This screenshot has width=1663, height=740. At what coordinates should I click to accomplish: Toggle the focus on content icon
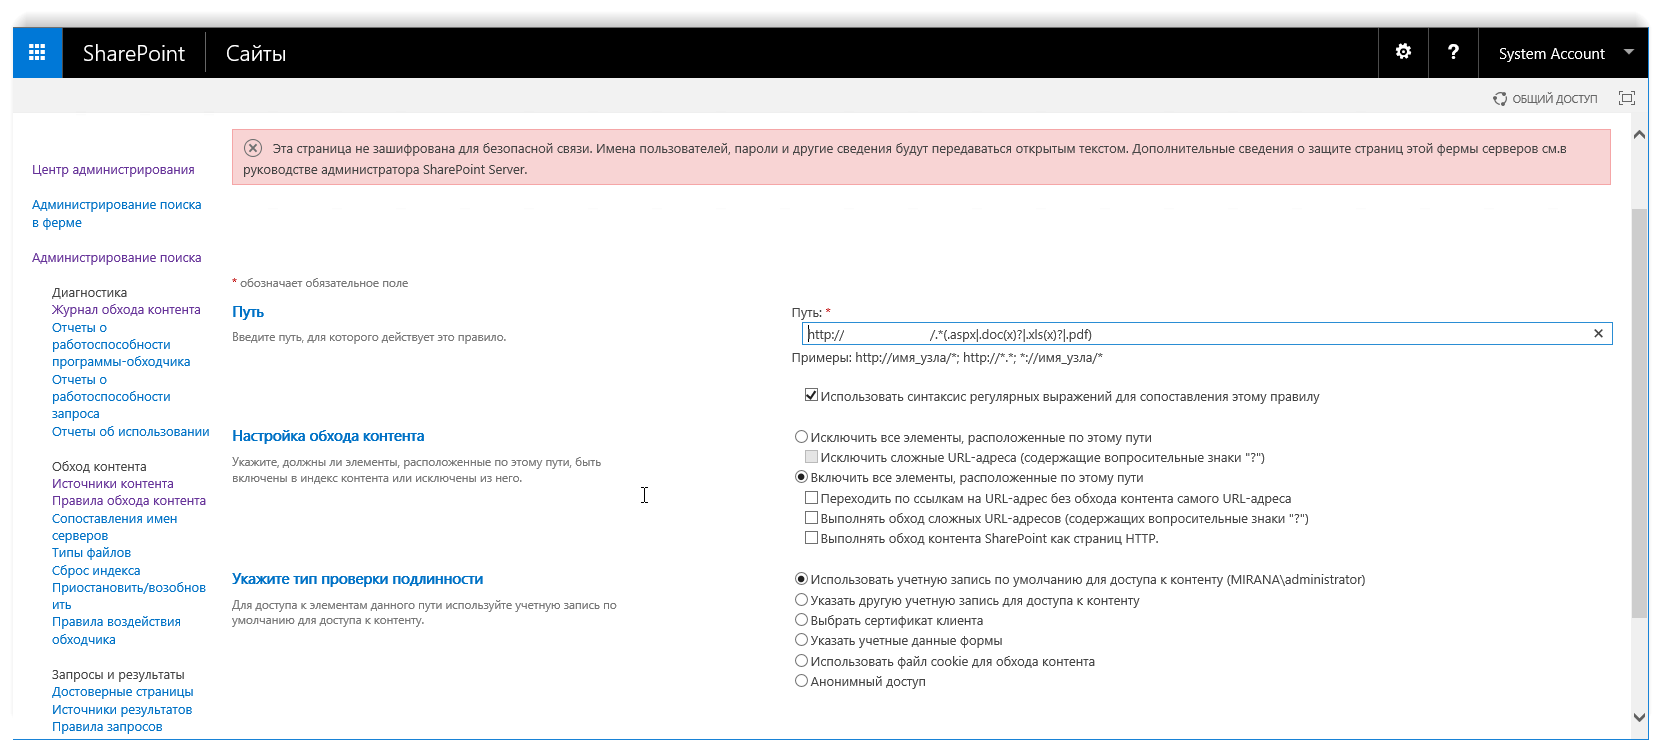pos(1627,98)
